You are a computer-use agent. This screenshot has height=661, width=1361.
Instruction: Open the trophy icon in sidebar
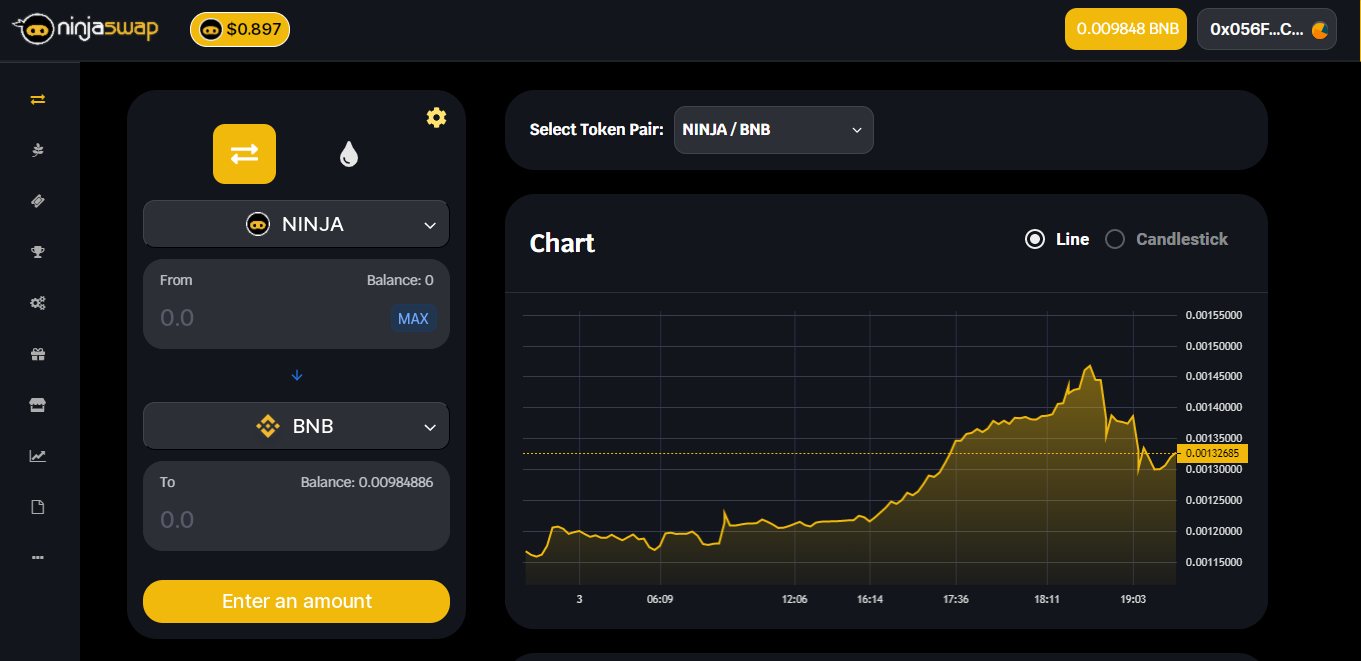38,252
